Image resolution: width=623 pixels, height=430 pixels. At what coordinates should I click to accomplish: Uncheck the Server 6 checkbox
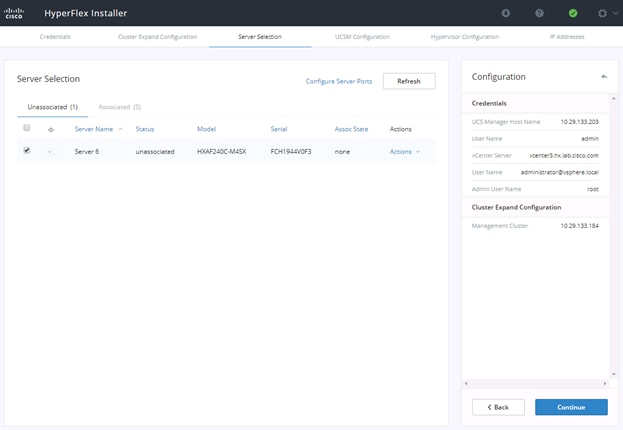pos(27,150)
